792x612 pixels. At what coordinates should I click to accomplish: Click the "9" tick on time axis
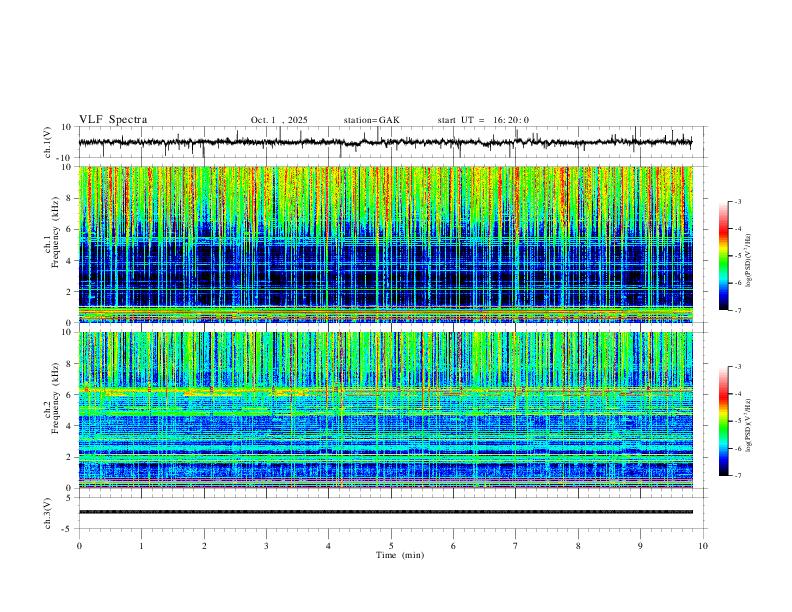click(640, 546)
